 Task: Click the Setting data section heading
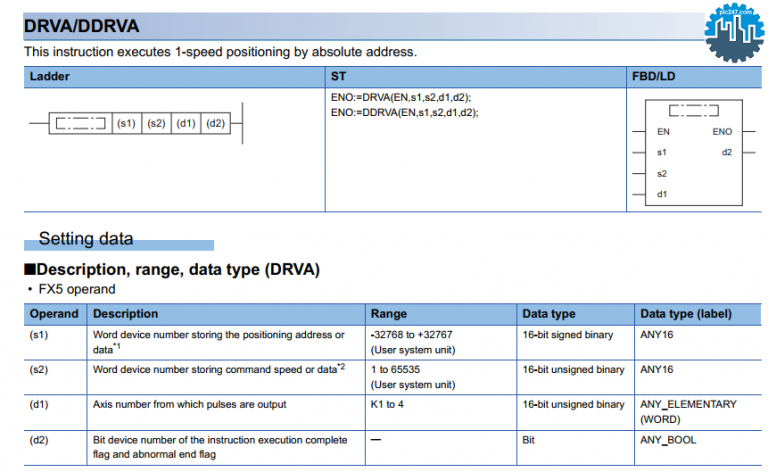coord(85,239)
